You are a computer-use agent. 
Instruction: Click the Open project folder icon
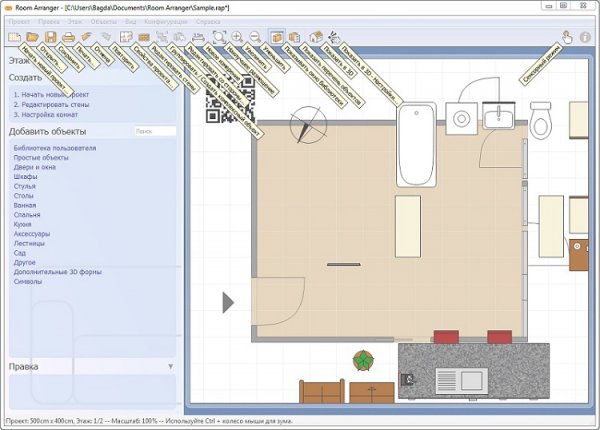[x=33, y=37]
